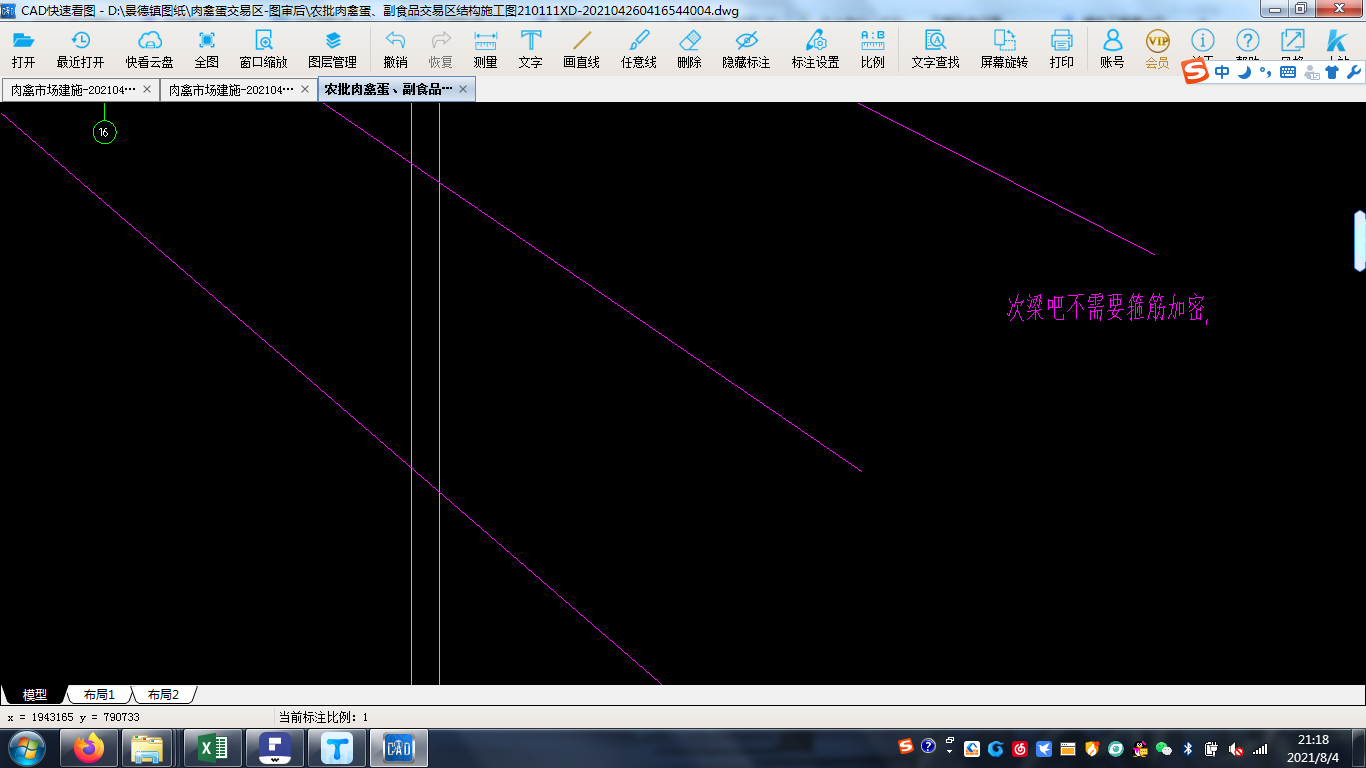Open Sogou soft keyboard icon
This screenshot has height=768, width=1366.
coord(1288,72)
